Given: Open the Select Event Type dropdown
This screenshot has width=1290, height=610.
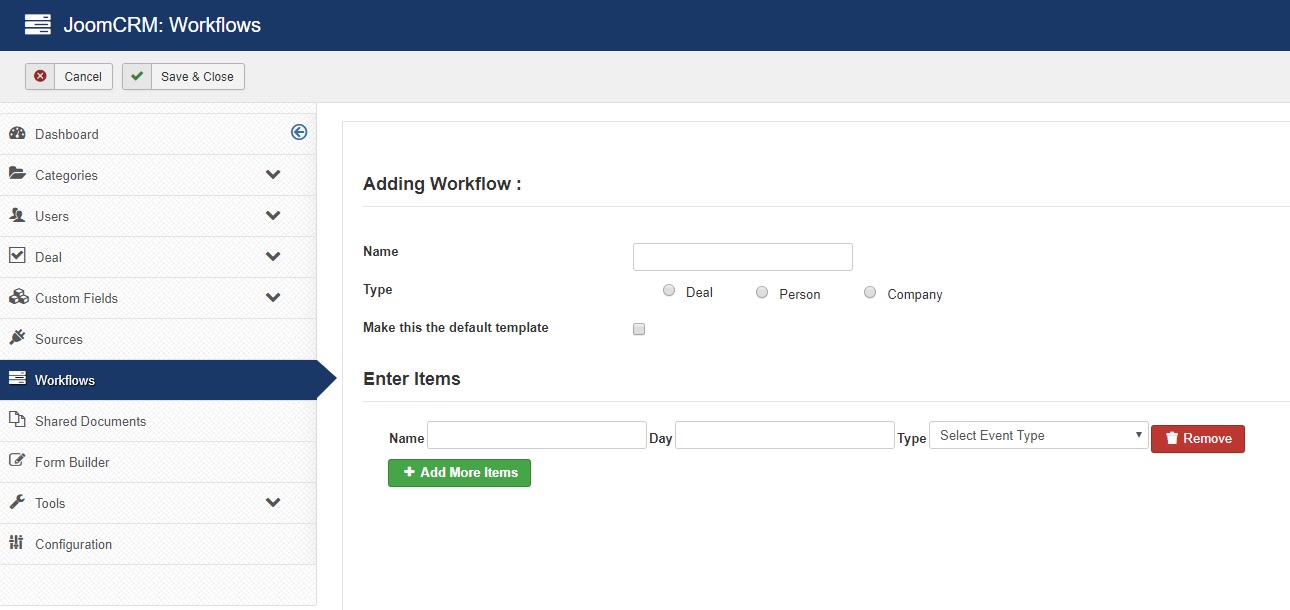Looking at the screenshot, I should (x=1038, y=435).
